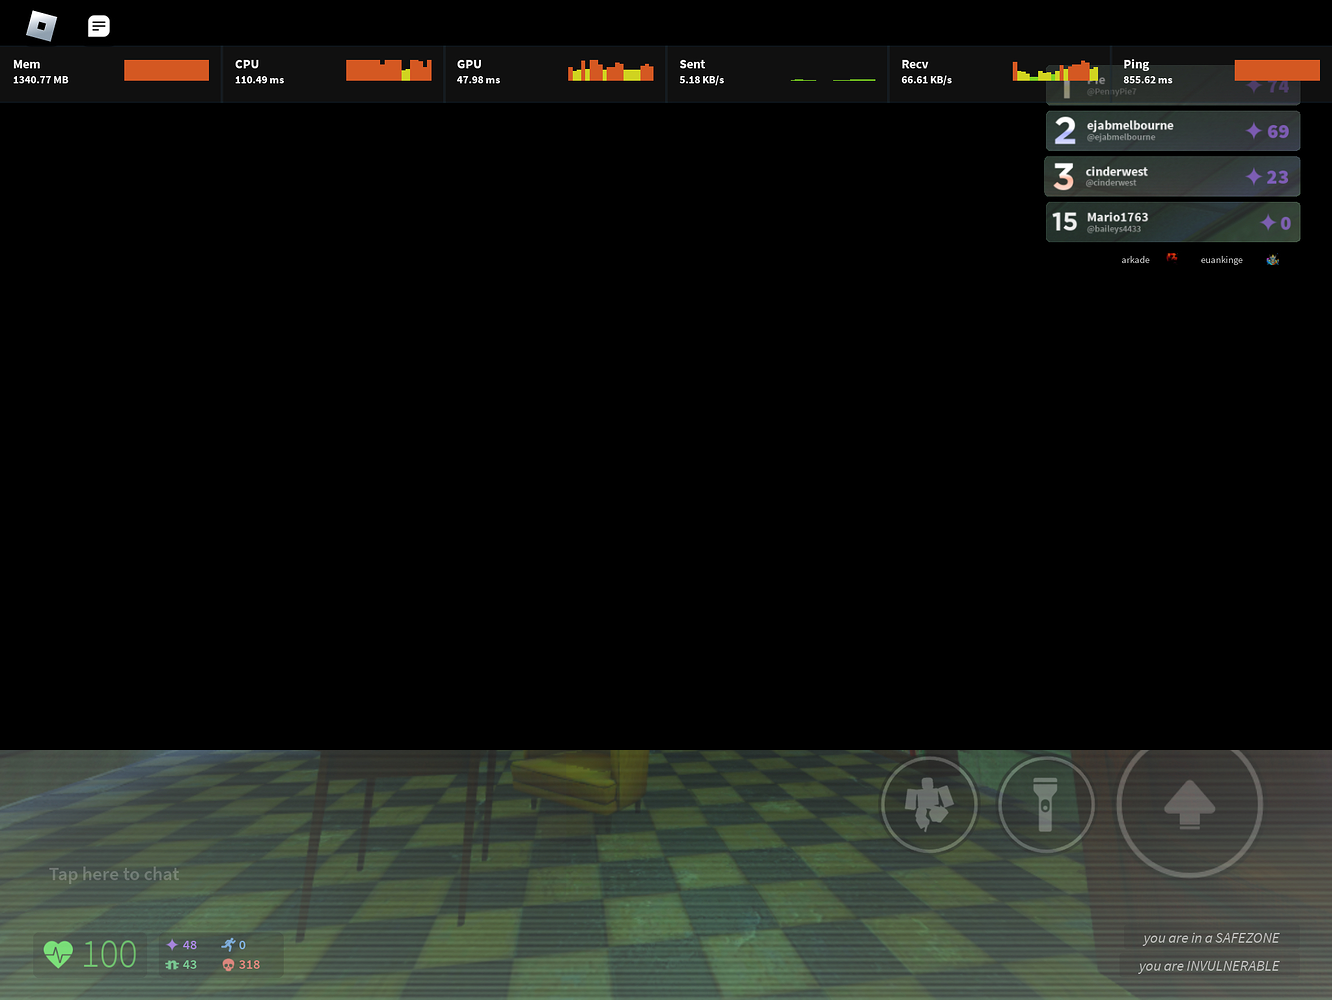Tap the avatar beside euankinge
1332x1000 pixels.
click(1272, 260)
